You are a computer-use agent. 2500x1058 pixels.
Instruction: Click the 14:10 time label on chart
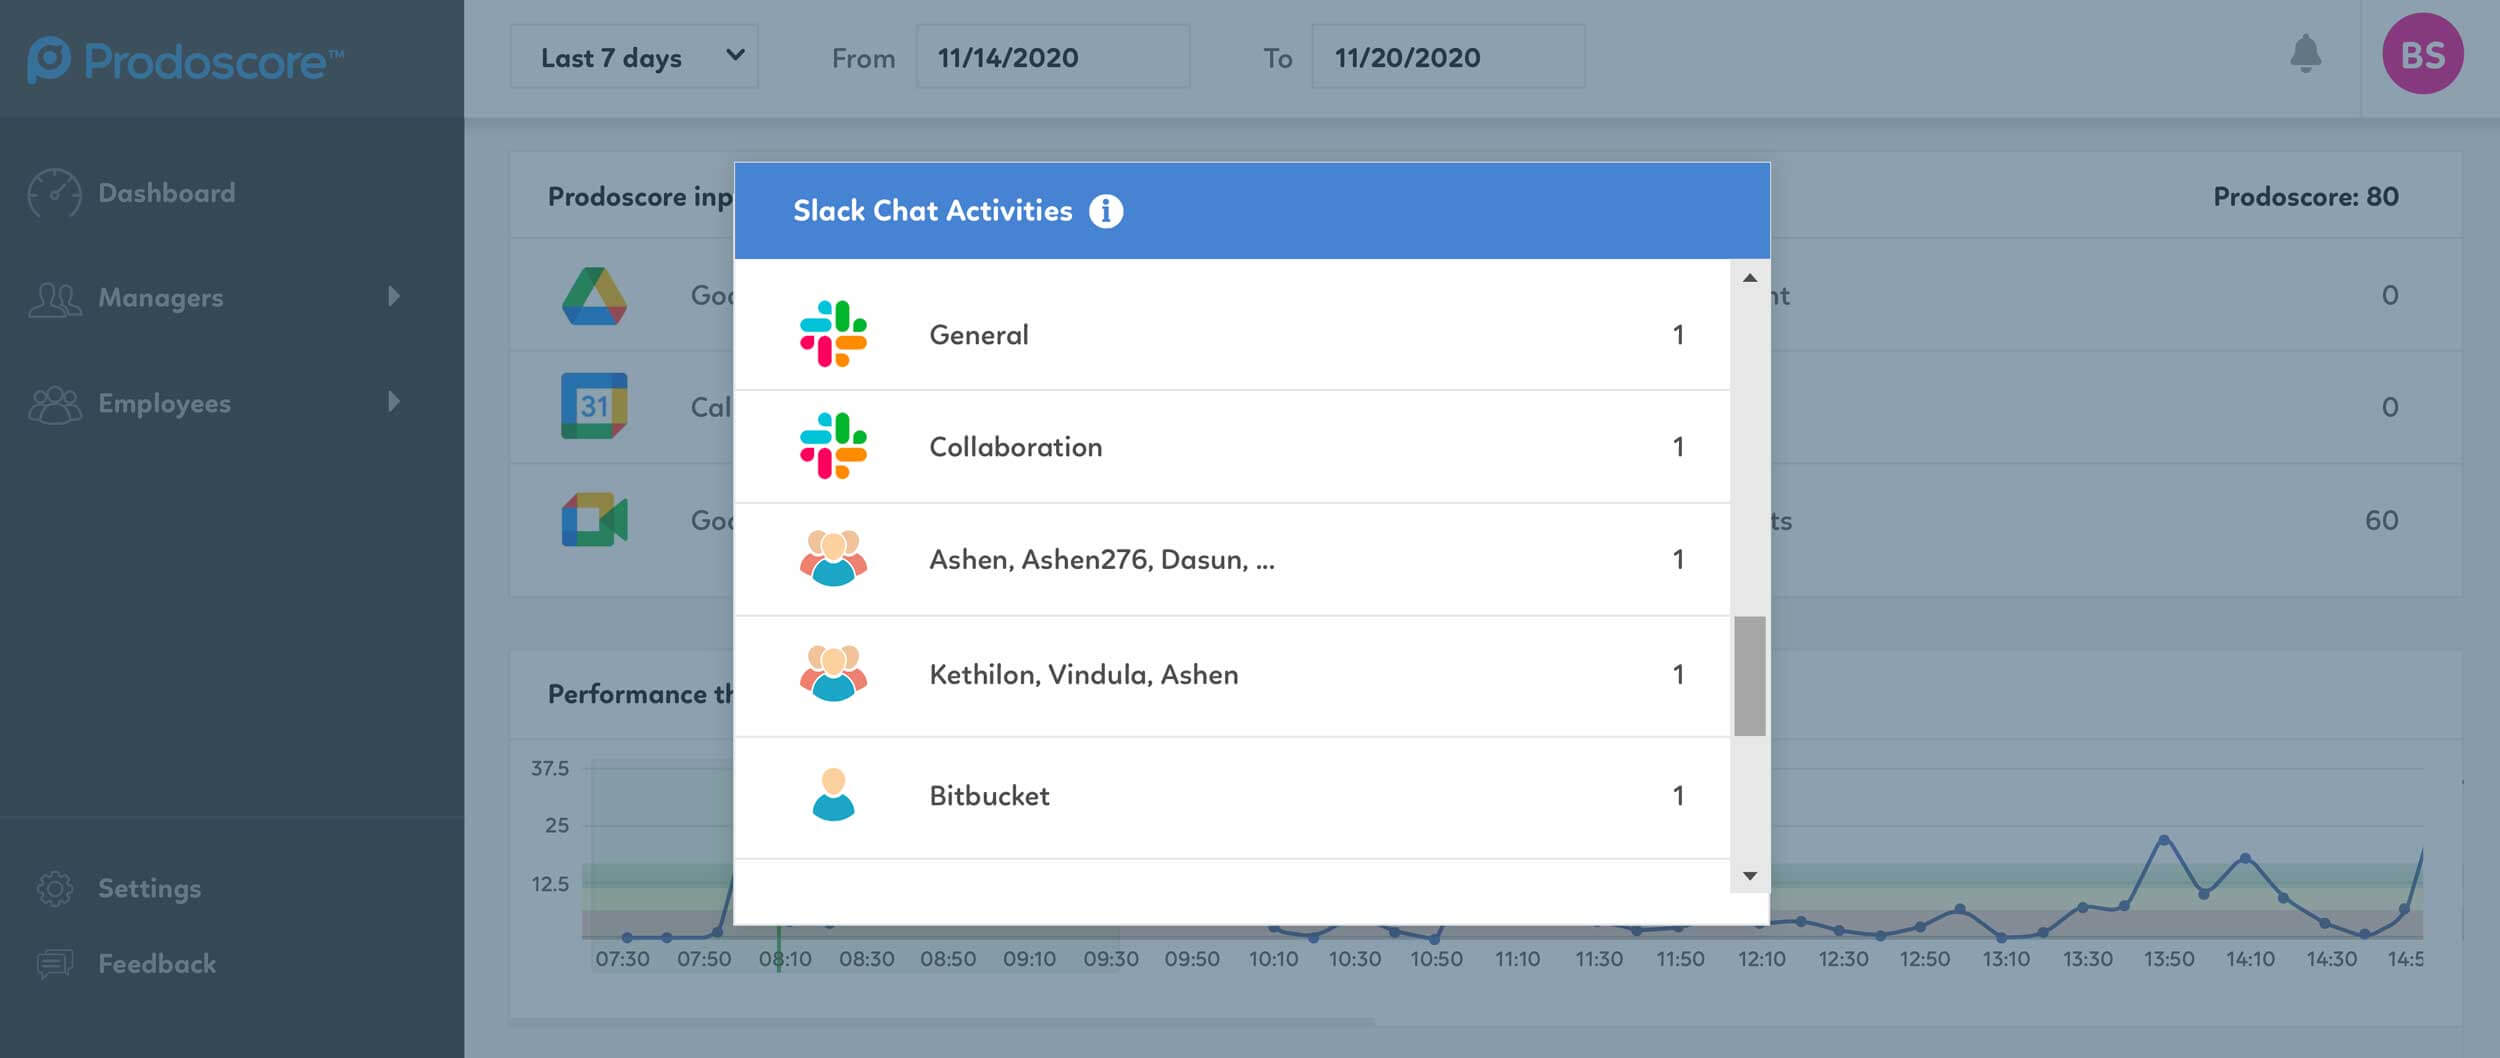coord(2250,959)
